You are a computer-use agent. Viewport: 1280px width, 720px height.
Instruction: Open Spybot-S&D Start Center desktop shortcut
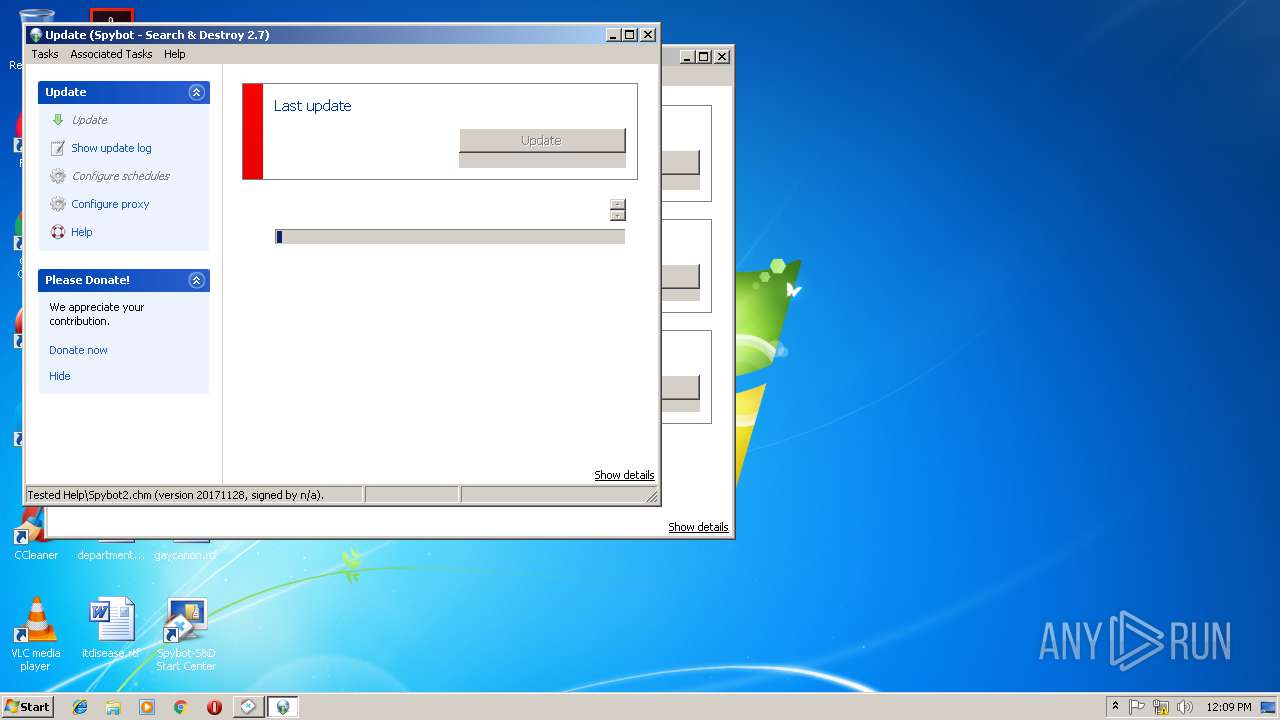(x=186, y=633)
